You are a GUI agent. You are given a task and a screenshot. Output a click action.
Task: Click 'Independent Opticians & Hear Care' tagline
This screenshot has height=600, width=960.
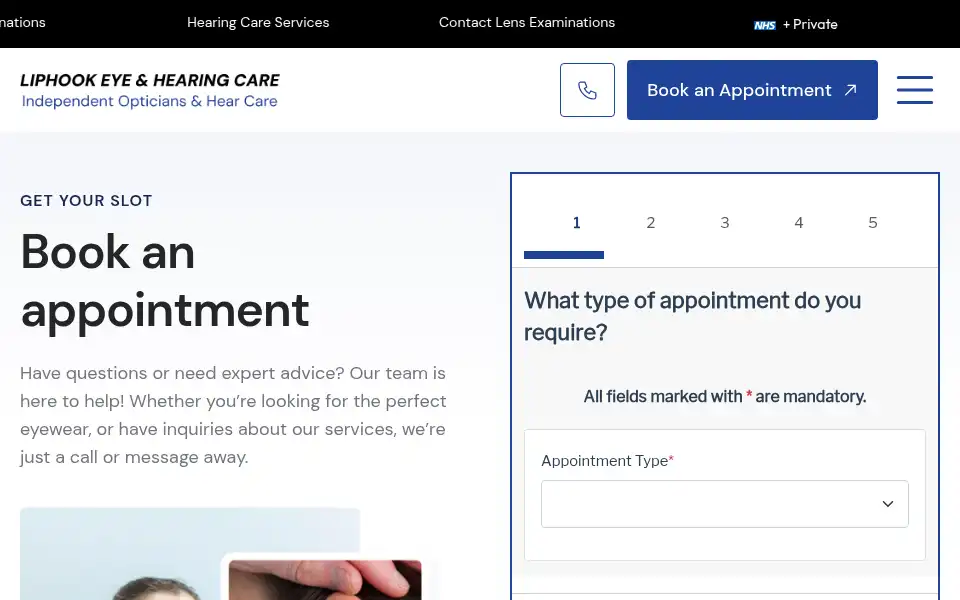pyautogui.click(x=149, y=101)
